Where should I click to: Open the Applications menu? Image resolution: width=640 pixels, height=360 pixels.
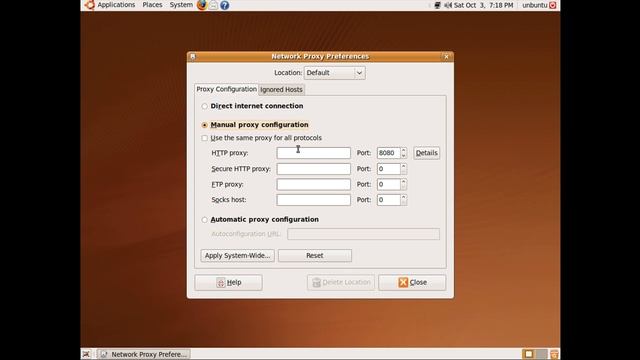pyautogui.click(x=116, y=5)
